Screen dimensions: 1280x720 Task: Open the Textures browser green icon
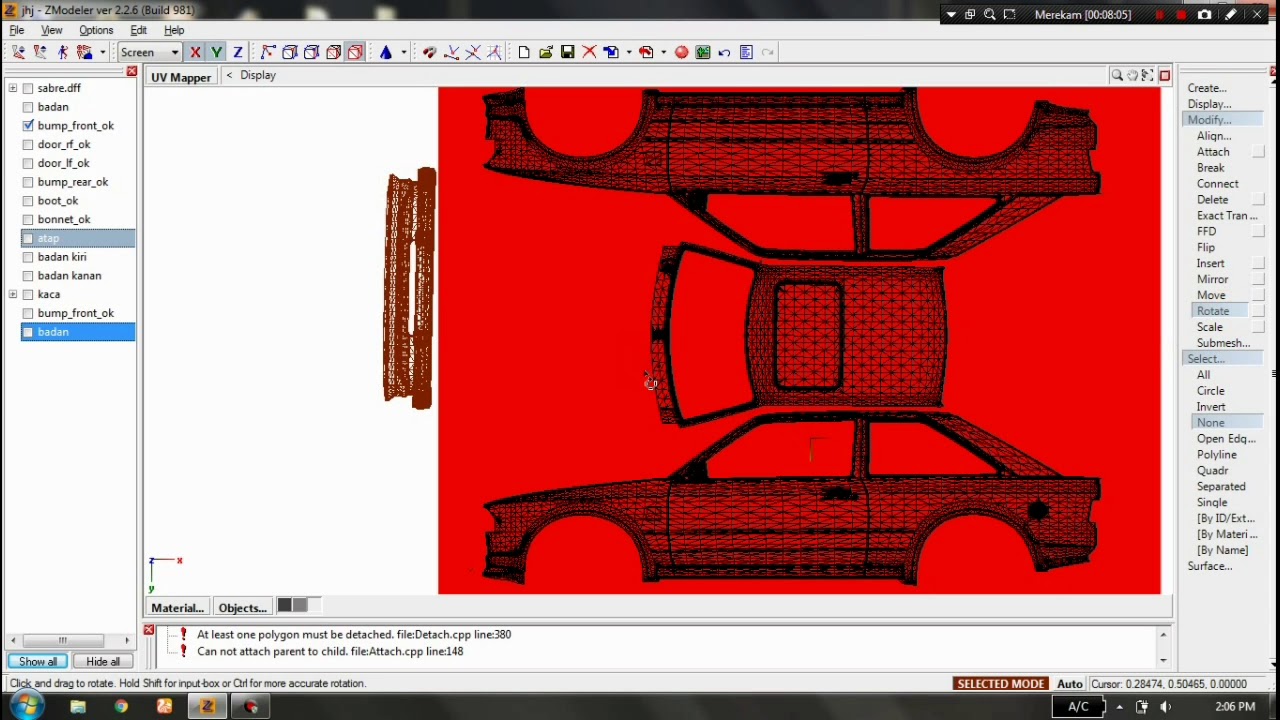(x=703, y=52)
